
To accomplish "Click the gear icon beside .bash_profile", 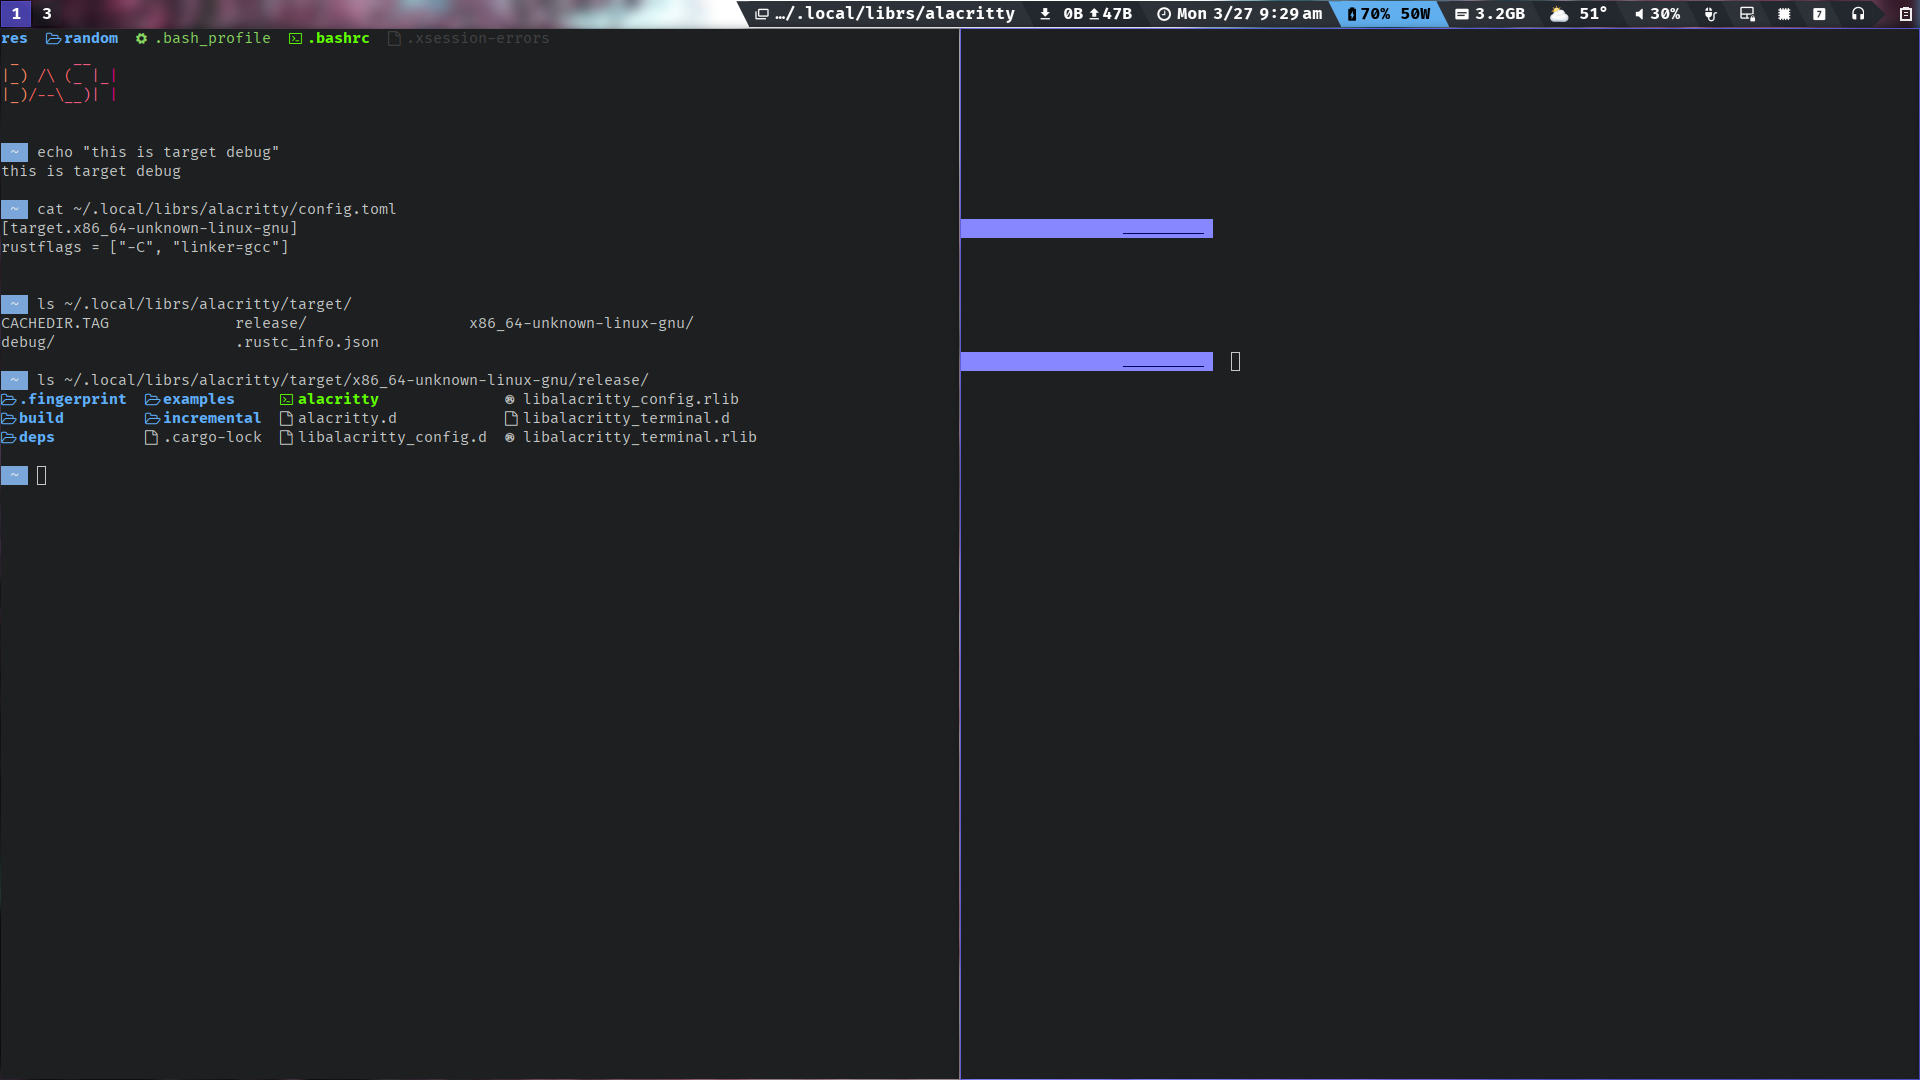I will point(141,38).
